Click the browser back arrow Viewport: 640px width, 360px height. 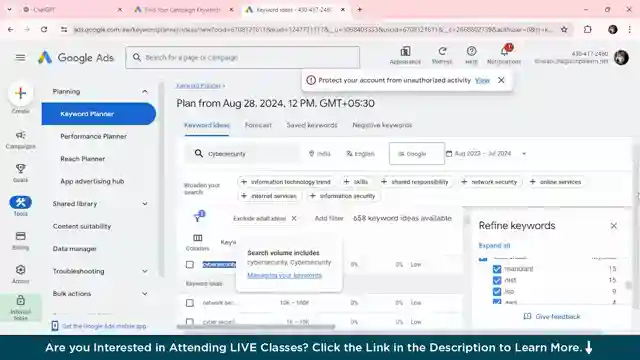point(11,29)
